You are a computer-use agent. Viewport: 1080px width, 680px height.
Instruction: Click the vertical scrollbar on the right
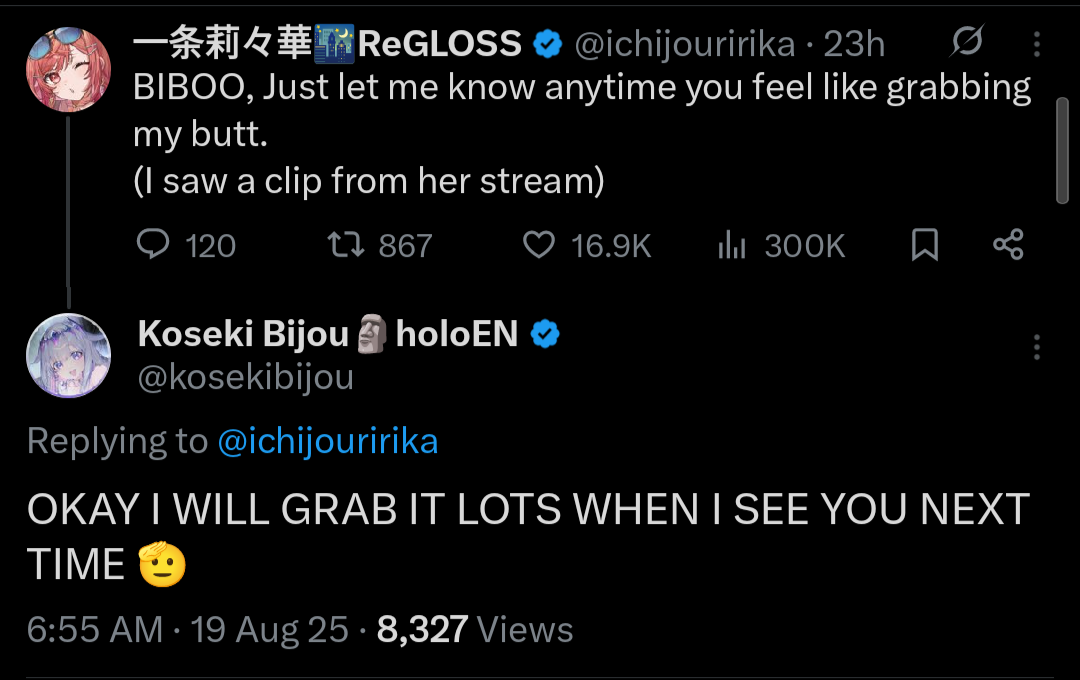point(1062,150)
